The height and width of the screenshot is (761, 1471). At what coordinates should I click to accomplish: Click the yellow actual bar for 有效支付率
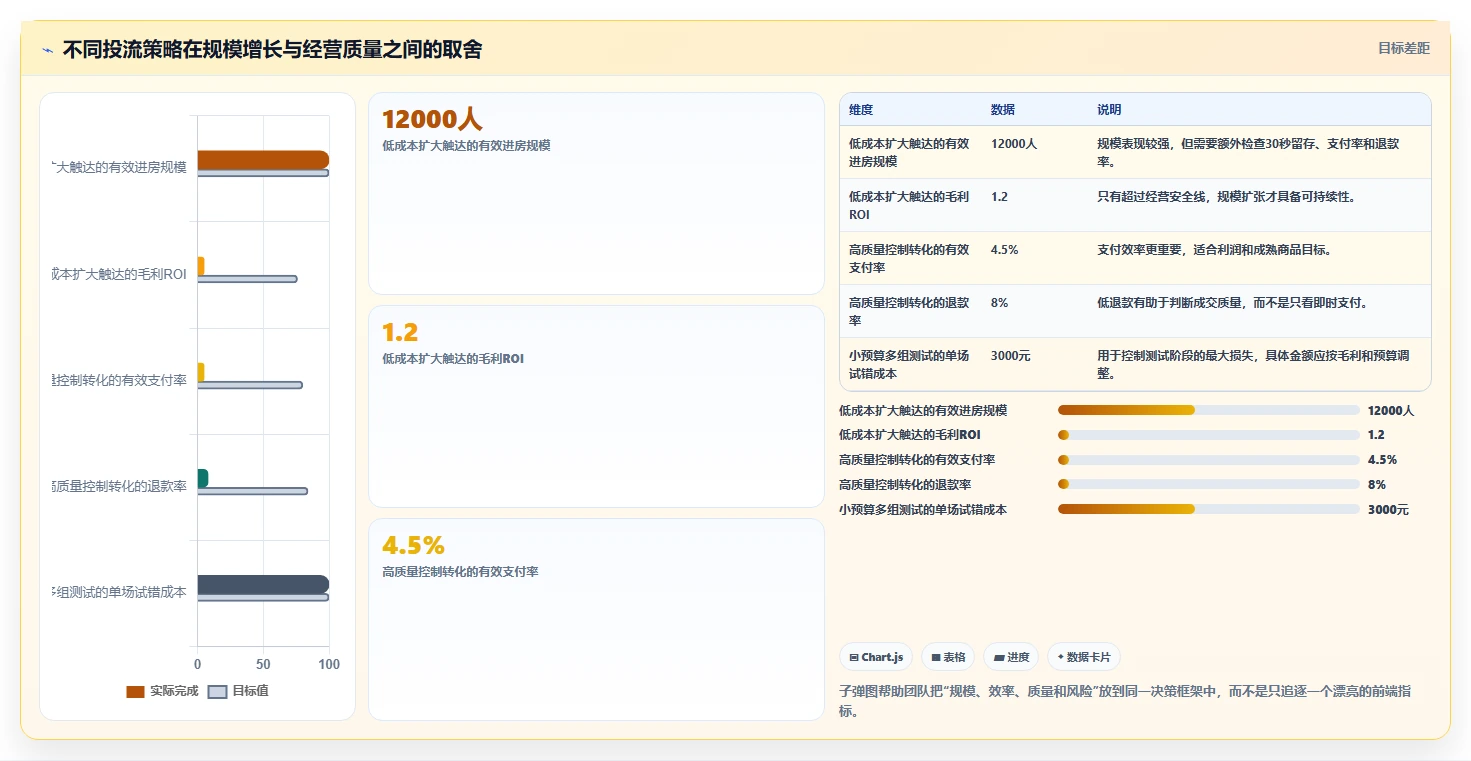pos(201,372)
